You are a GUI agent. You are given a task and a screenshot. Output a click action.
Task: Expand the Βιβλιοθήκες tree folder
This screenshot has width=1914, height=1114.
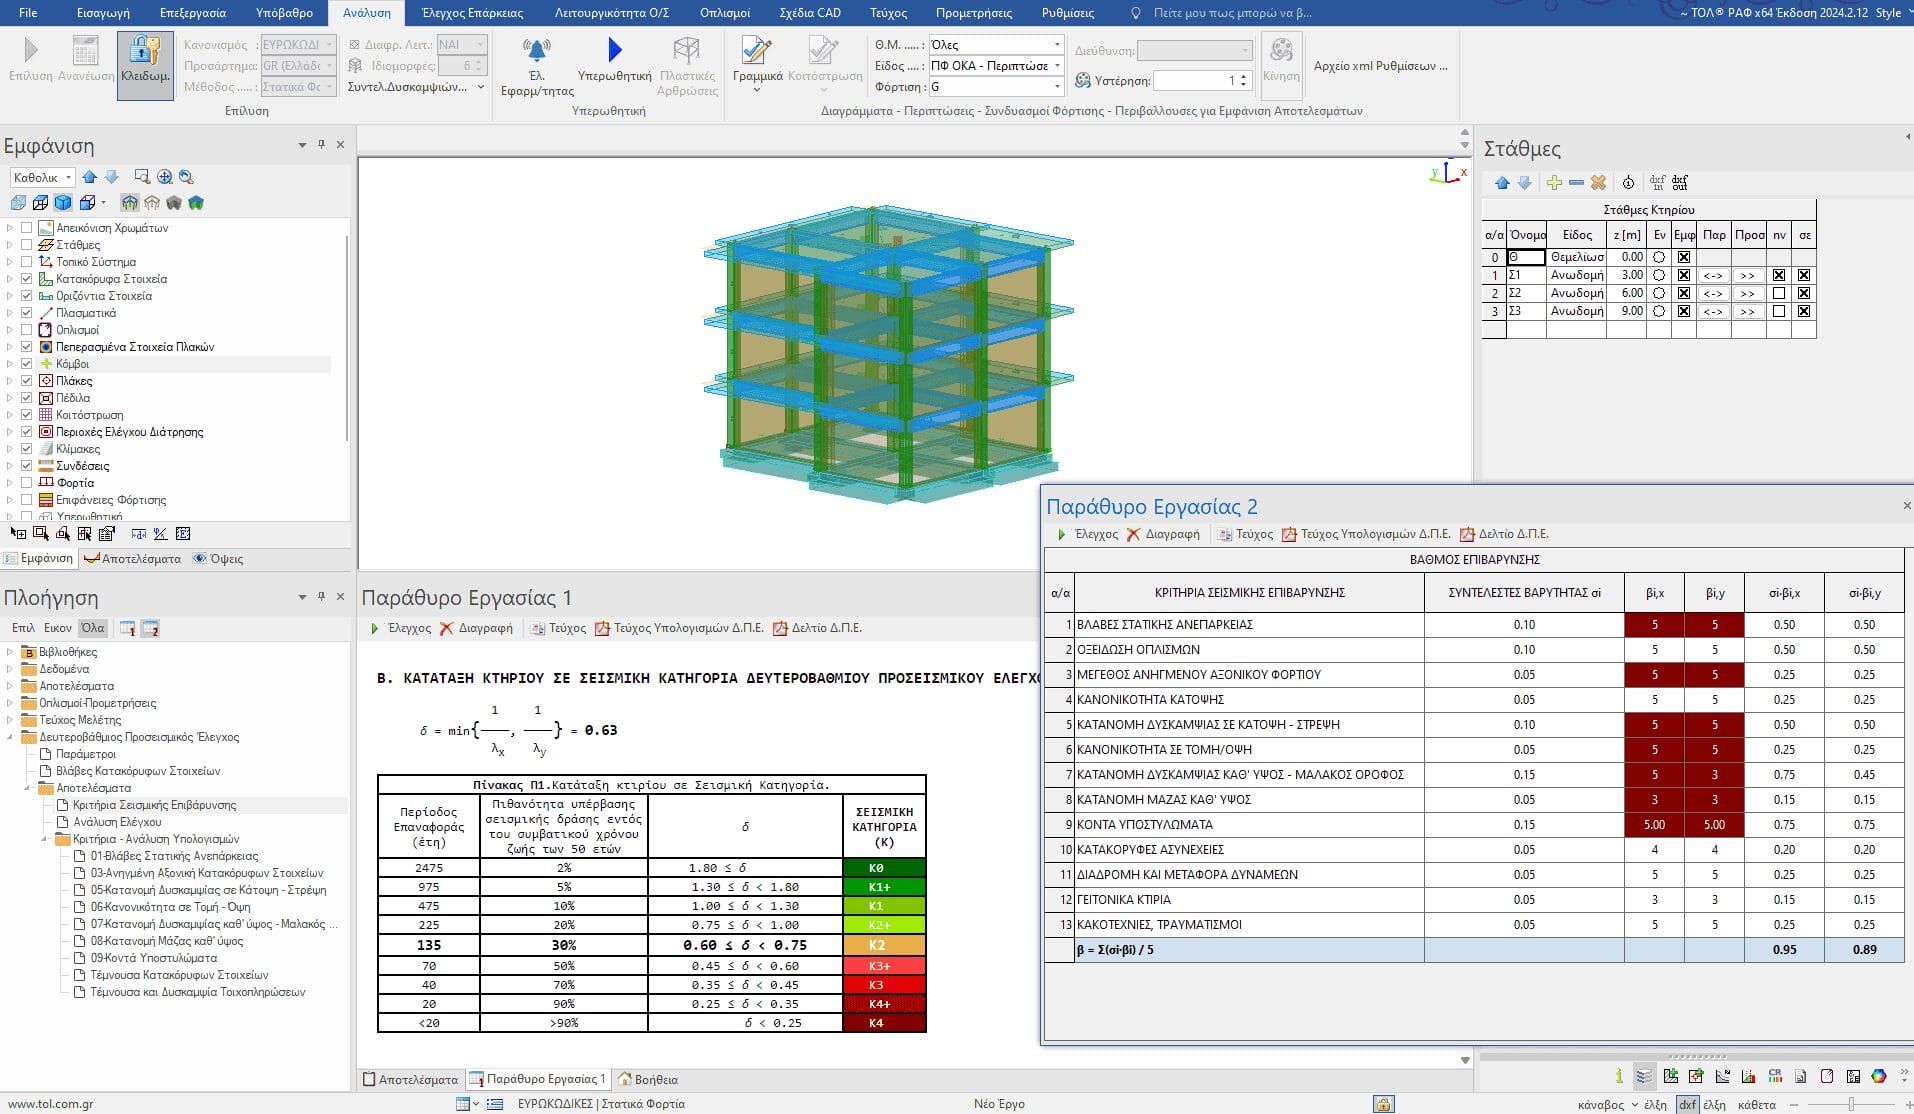coord(10,652)
